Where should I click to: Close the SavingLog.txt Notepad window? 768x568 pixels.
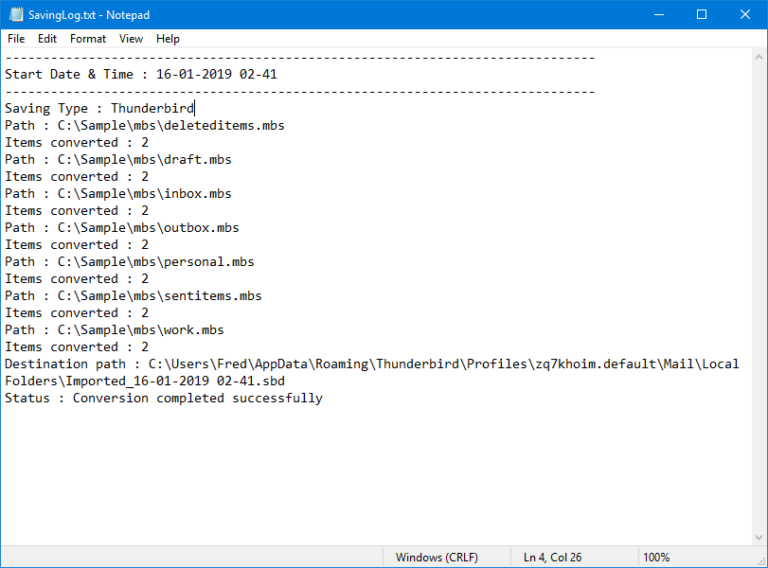click(745, 14)
